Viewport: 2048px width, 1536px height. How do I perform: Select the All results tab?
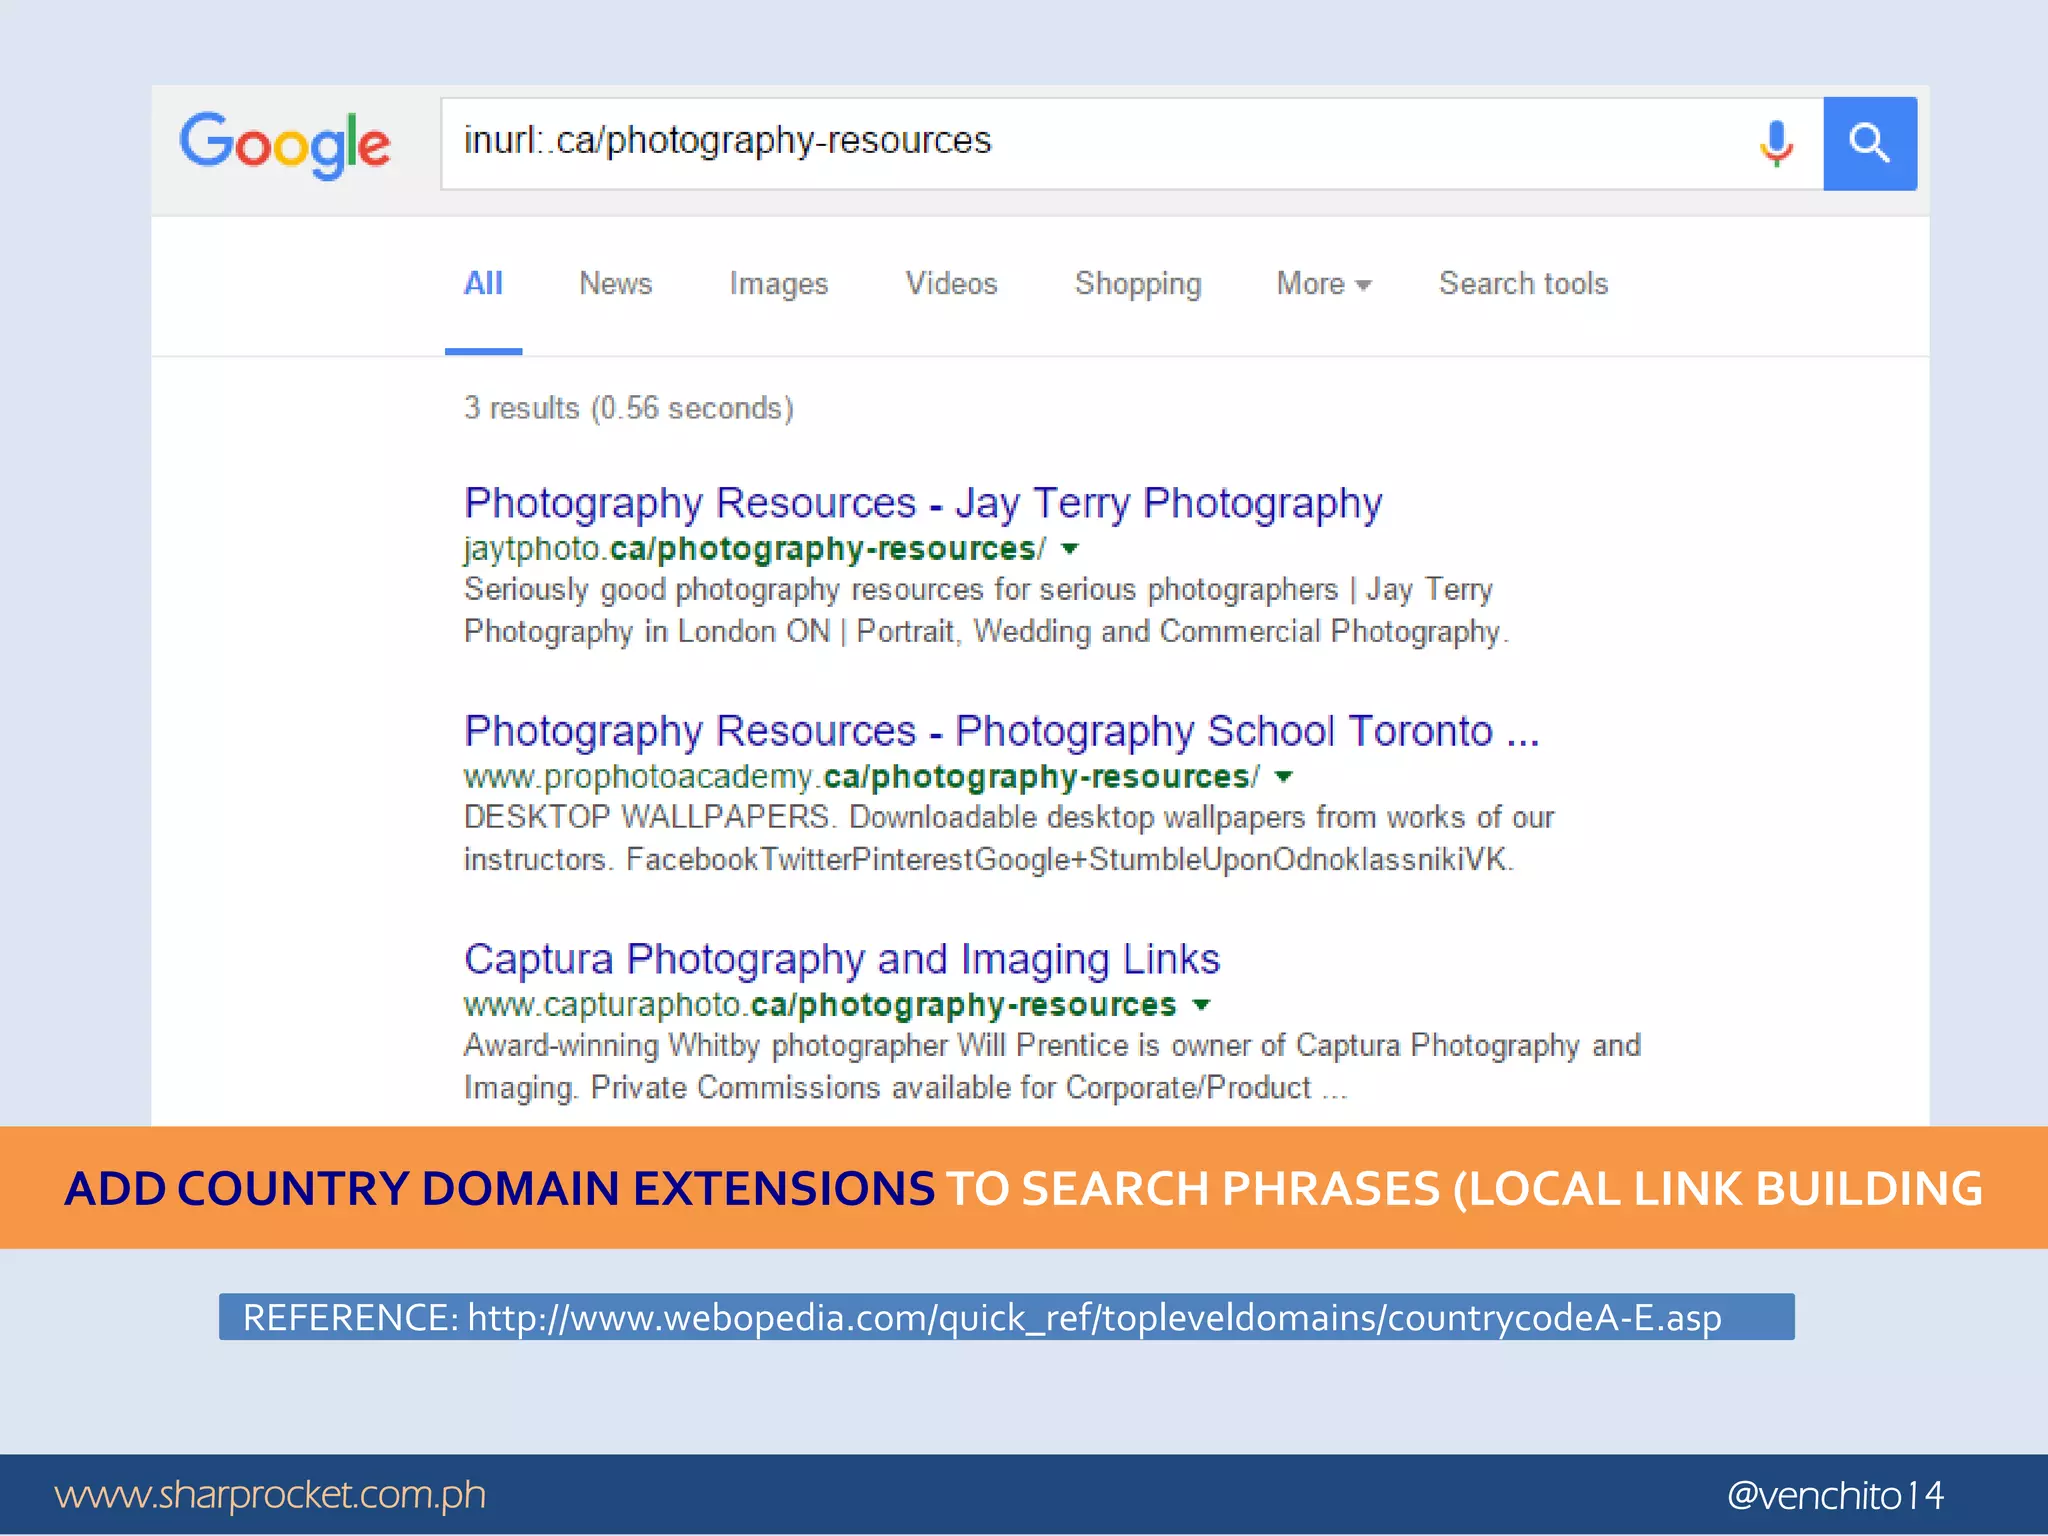coord(483,284)
